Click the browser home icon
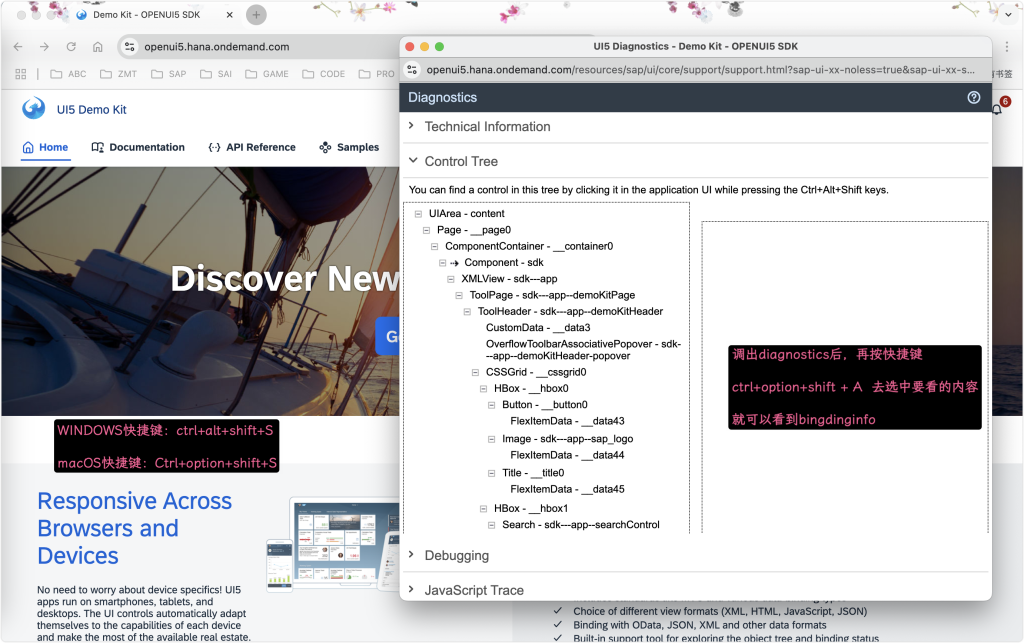This screenshot has height=643, width=1024. pos(97,47)
